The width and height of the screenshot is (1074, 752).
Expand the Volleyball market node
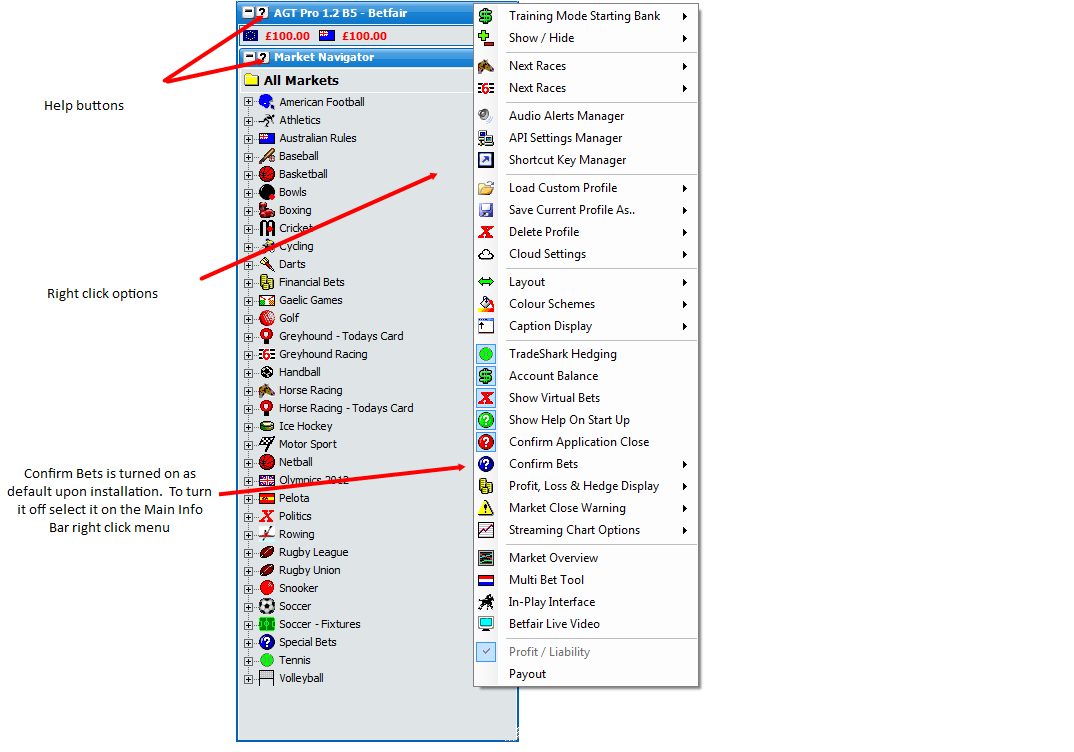[248, 679]
